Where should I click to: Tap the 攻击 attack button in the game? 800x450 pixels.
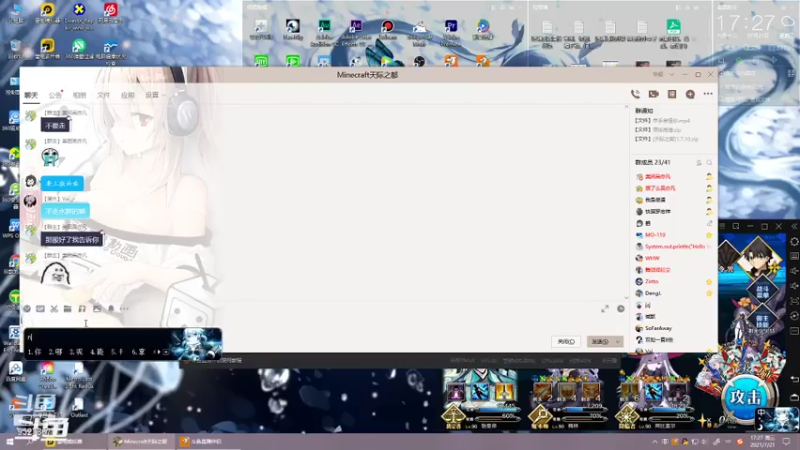tap(746, 397)
